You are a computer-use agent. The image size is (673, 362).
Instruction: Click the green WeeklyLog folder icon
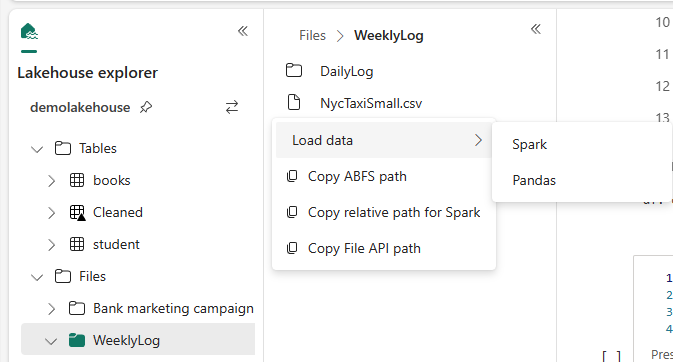tap(77, 340)
